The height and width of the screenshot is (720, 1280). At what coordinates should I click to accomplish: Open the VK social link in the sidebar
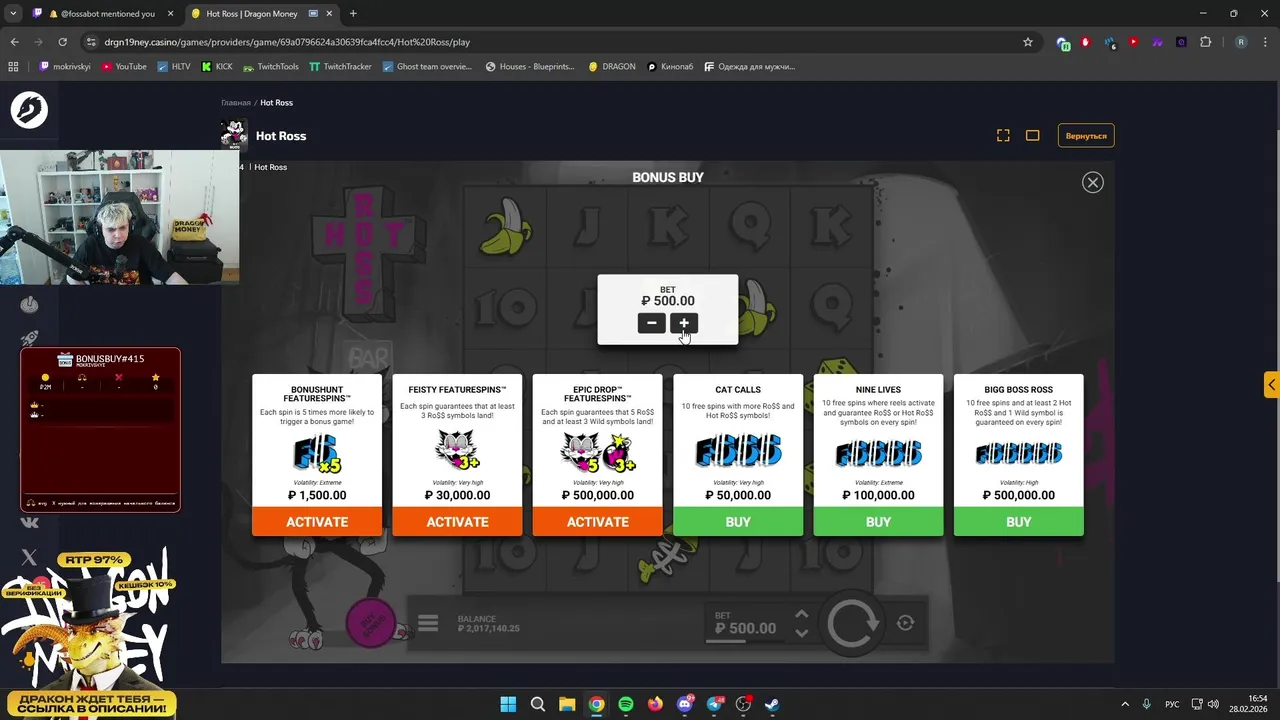click(x=29, y=522)
